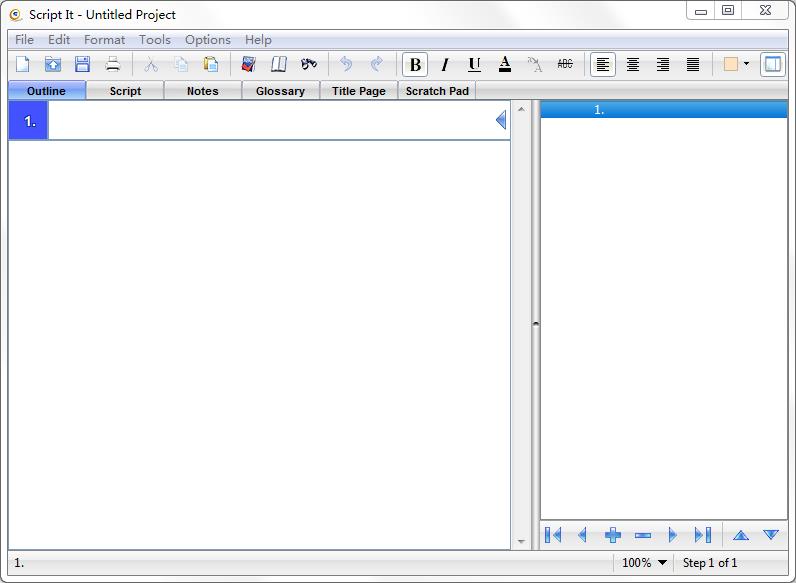
Task: Click the 'Step 1 of 1' status text
Action: (710, 563)
